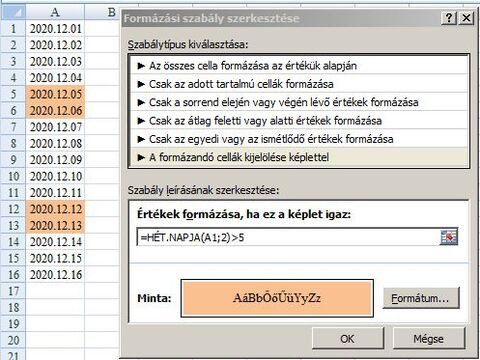Select 'Csak az adott tartalmú cellák formázása'
Image resolution: width=480 pixels, height=360 pixels.
[x=299, y=84]
